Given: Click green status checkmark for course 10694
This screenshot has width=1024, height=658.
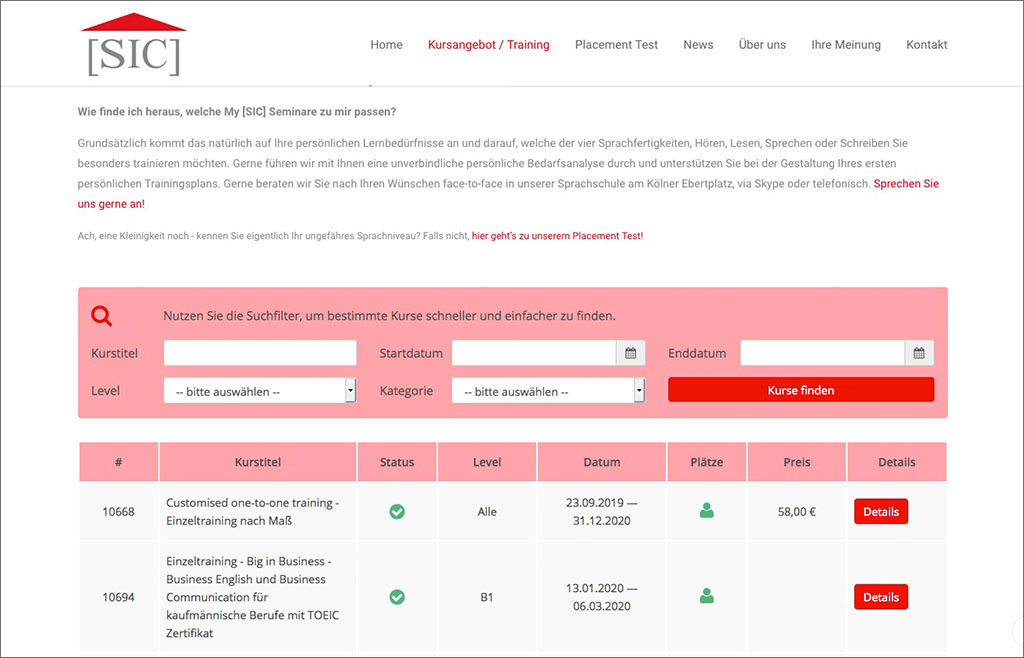Looking at the screenshot, I should (397, 597).
